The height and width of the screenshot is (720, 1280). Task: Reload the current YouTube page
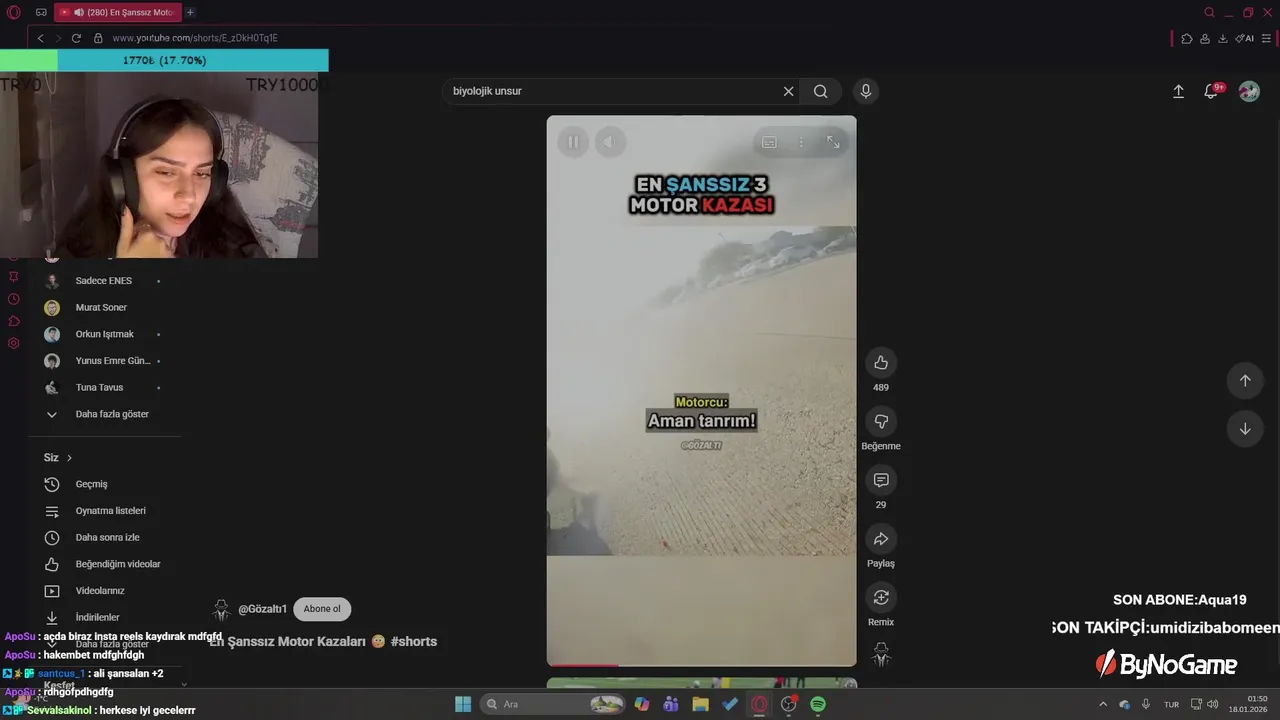[x=76, y=38]
